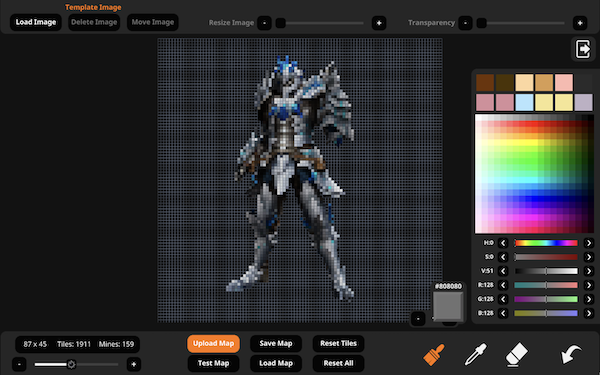Click left arrow of G:128 slider

(x=503, y=299)
